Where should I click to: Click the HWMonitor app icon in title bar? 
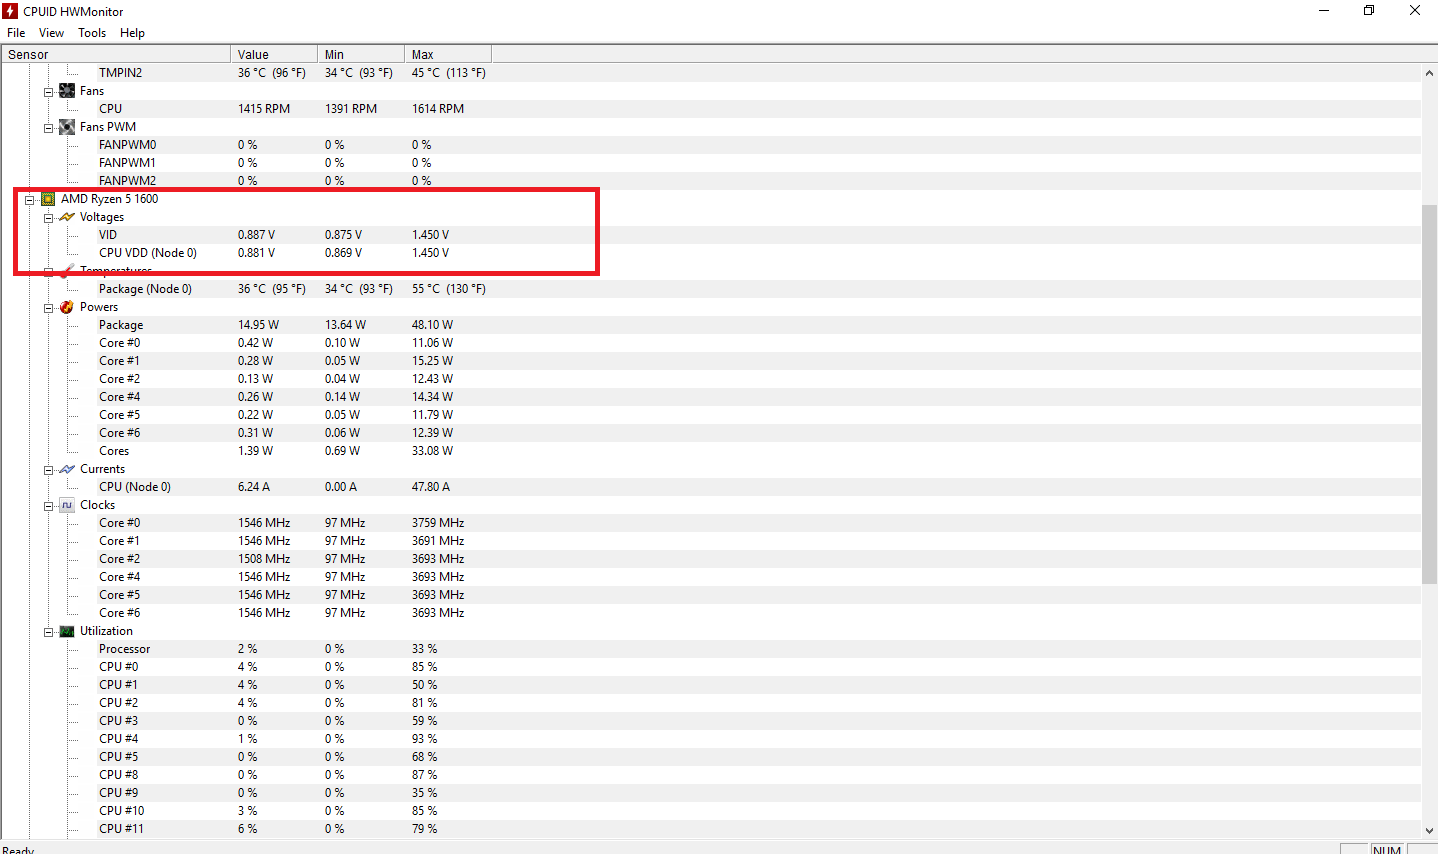click(10, 11)
